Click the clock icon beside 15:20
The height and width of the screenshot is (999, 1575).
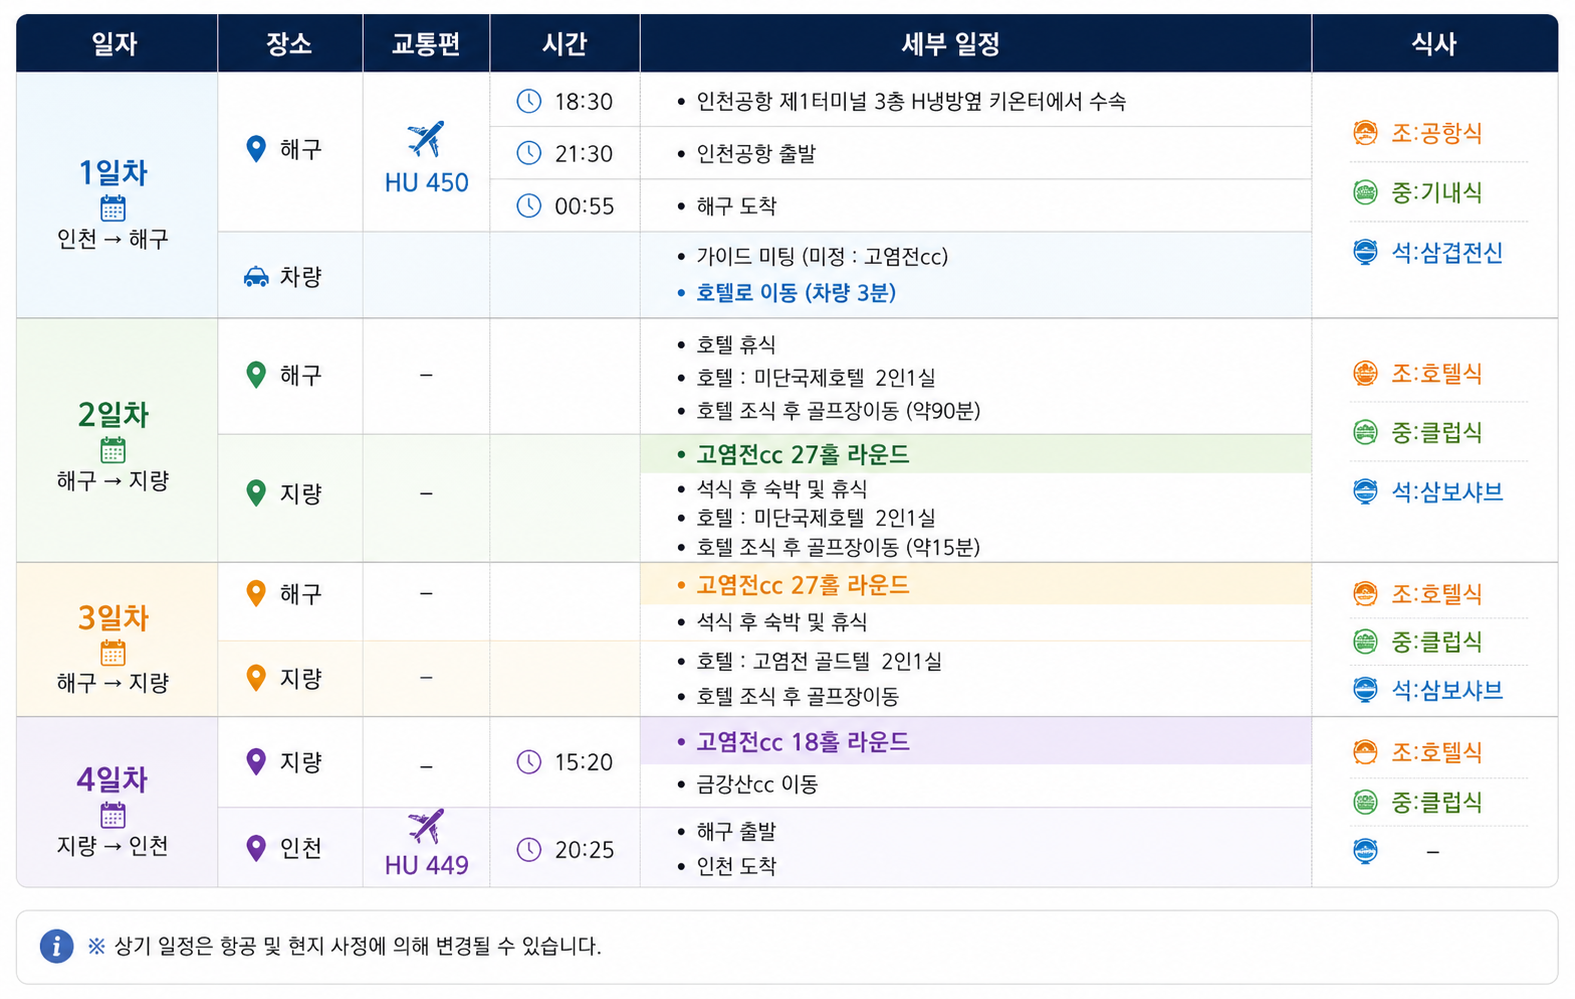528,762
